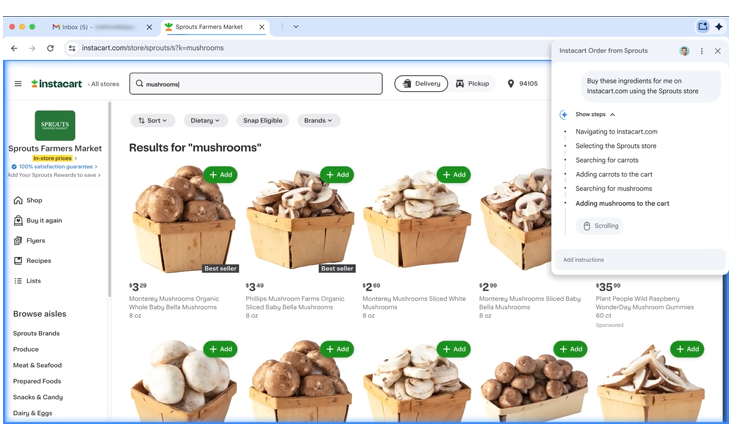The width and height of the screenshot is (739, 433).
Task: Open site information icon in address bar
Action: coord(72,48)
